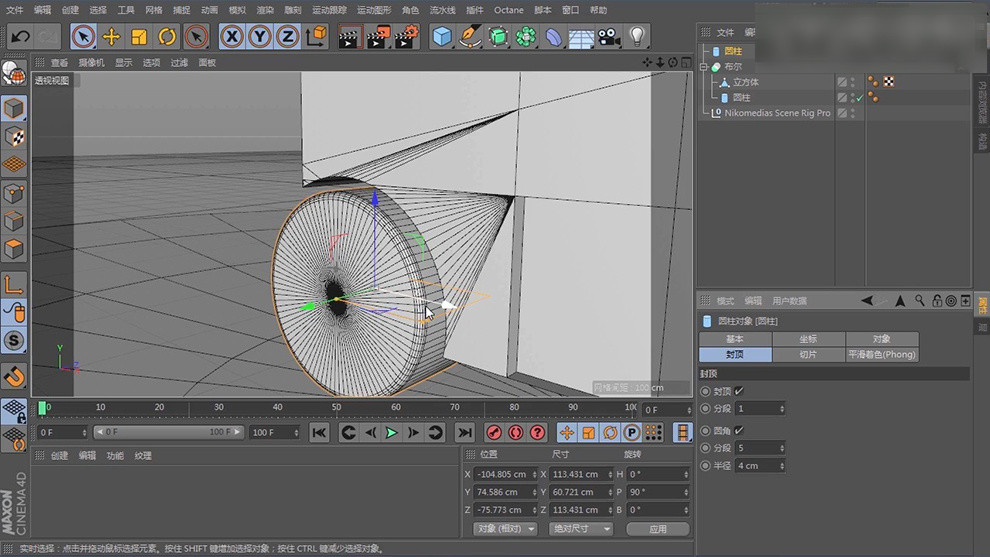
Task: Open the Render Settings clapperboard with gear
Action: (406, 37)
